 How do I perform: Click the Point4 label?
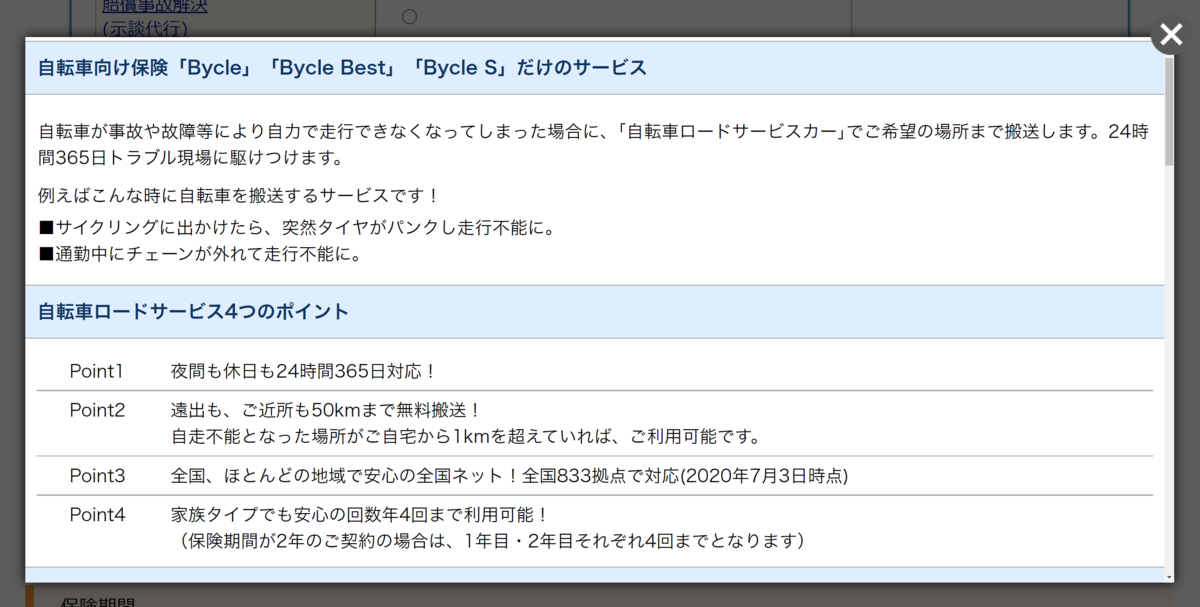click(97, 515)
